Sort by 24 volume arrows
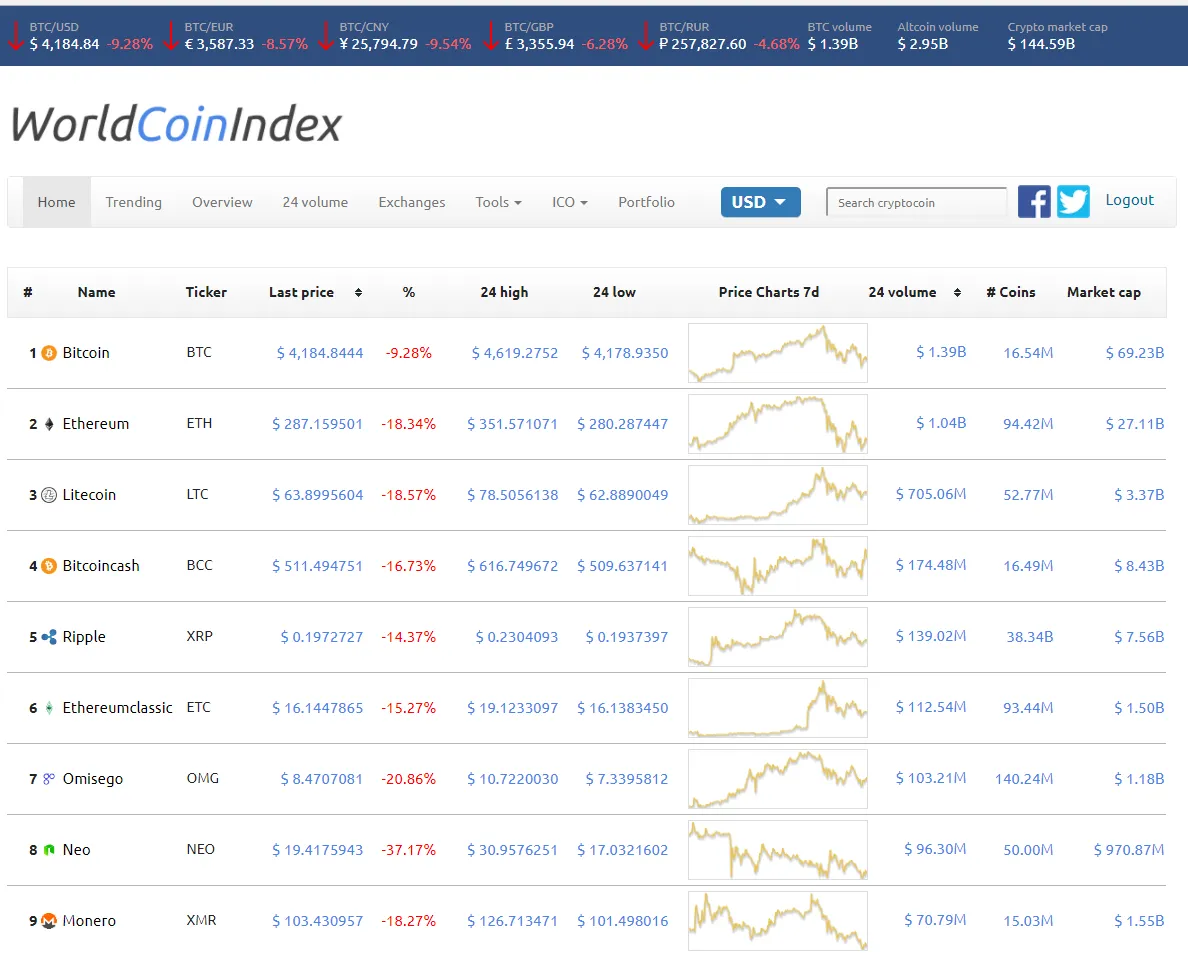This screenshot has width=1188, height=953. tap(957, 292)
